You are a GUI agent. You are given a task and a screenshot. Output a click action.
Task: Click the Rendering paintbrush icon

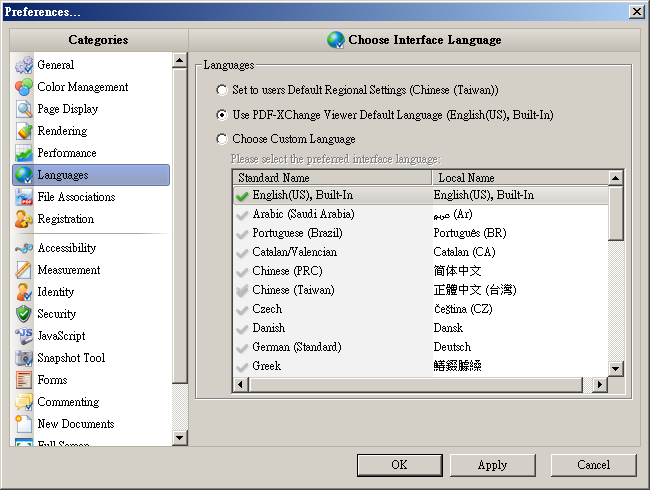click(x=24, y=131)
